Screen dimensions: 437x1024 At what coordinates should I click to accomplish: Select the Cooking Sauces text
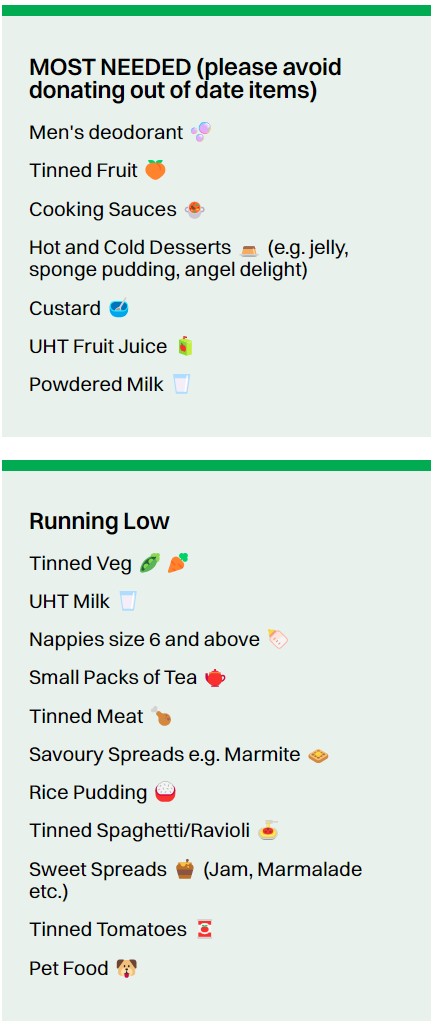103,210
